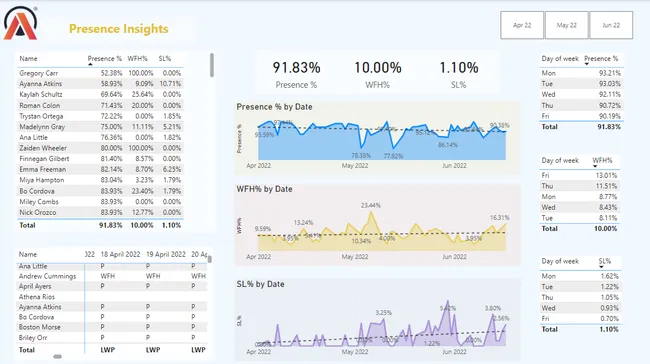Click the Presence % by Date chart title
Image resolution: width=650 pixels, height=364 pixels.
click(x=274, y=107)
